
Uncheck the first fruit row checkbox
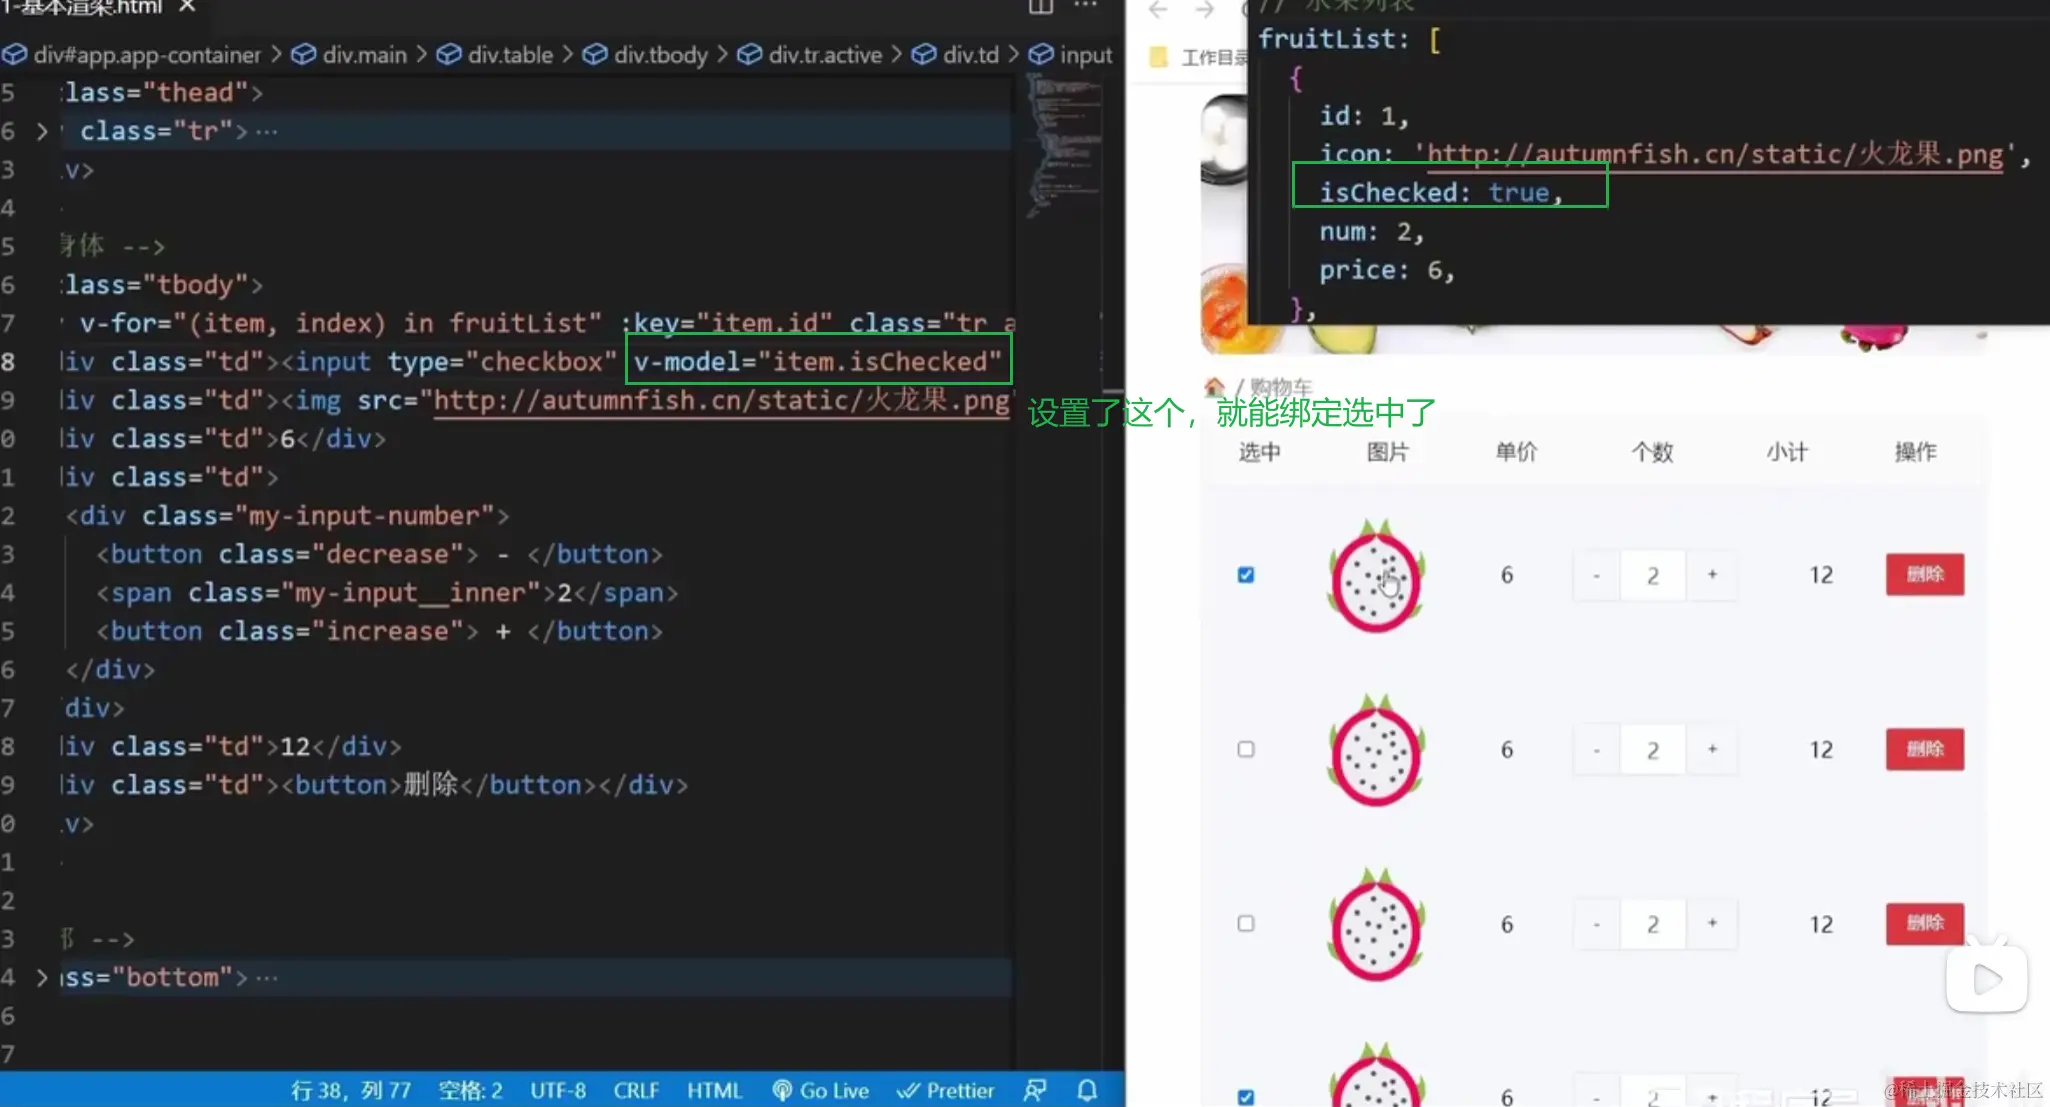click(x=1246, y=575)
